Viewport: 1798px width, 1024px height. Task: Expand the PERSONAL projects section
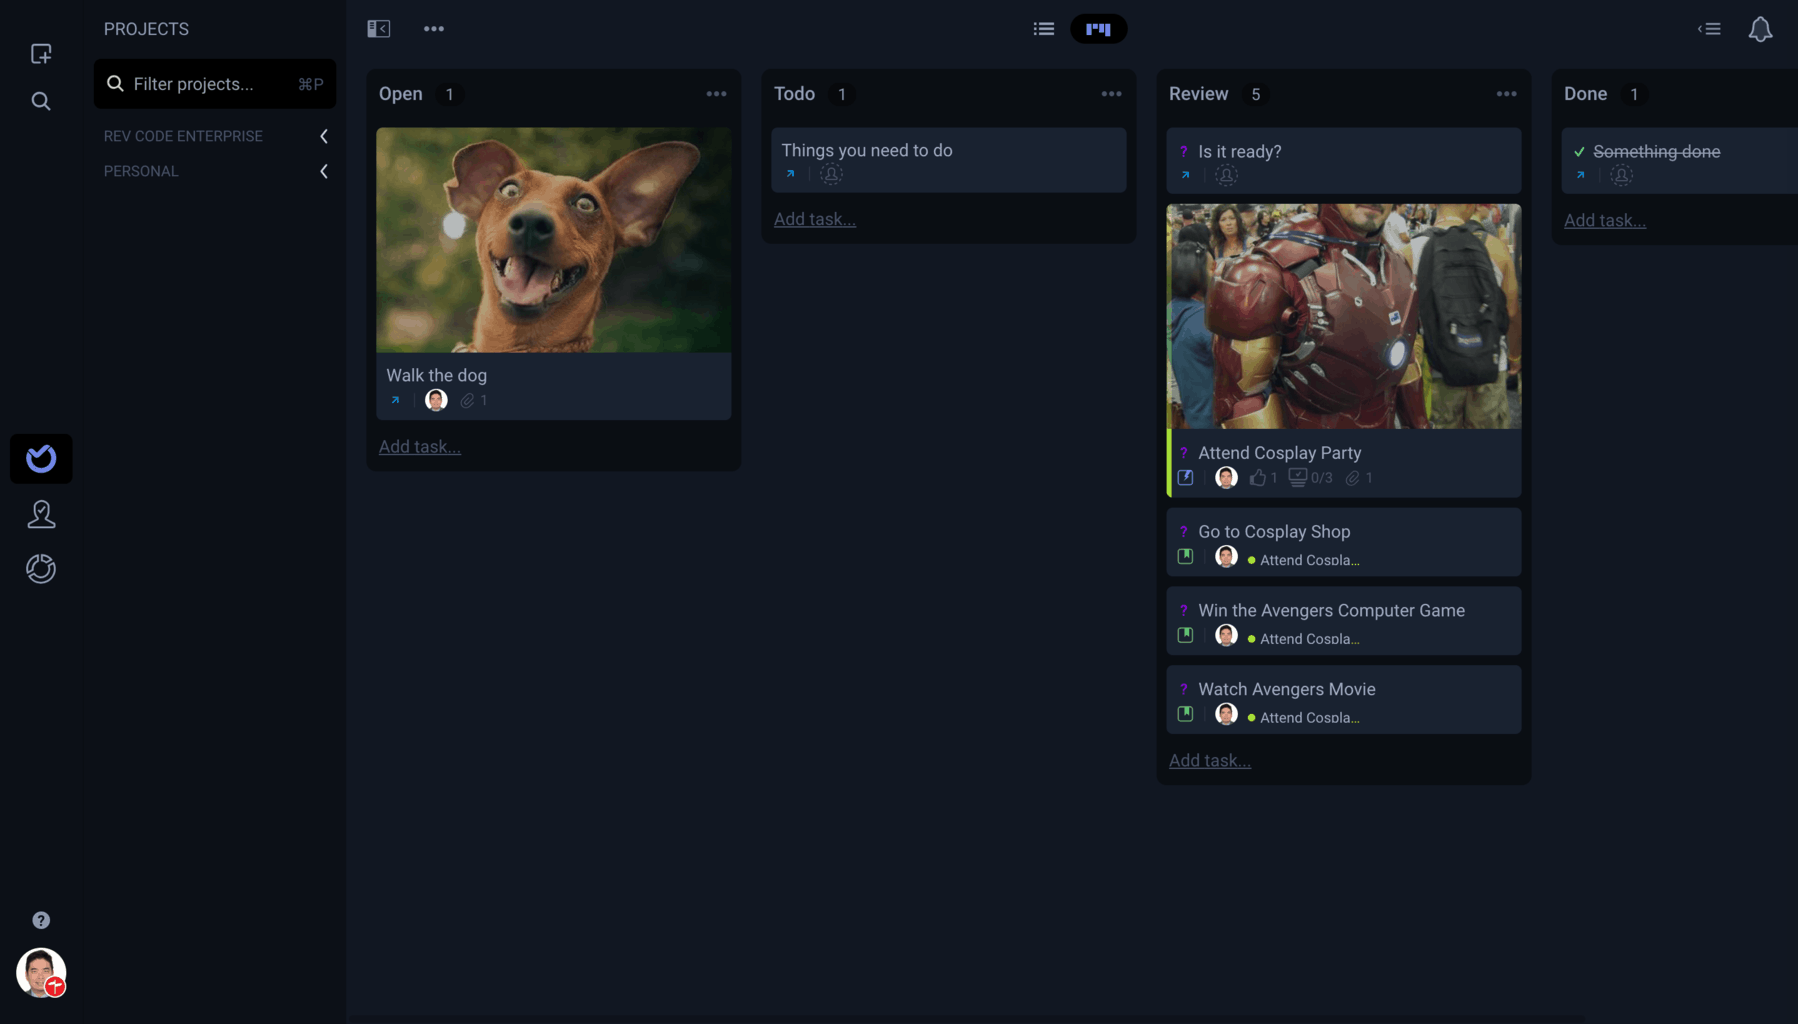(x=323, y=172)
